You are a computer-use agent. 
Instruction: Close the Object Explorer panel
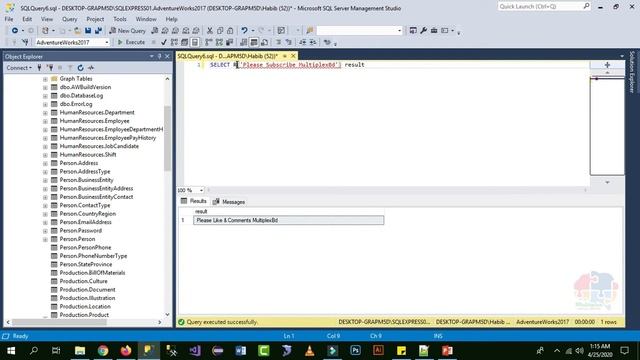click(x=167, y=56)
